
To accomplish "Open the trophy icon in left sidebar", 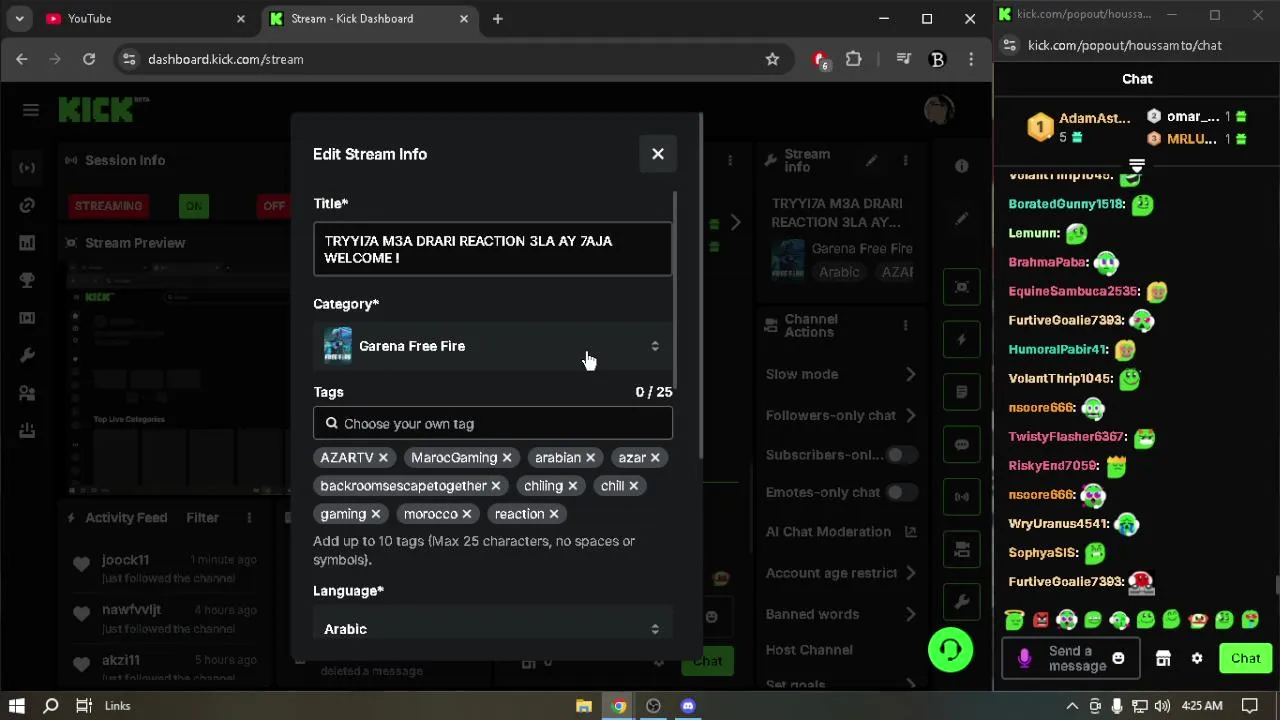I will (x=27, y=281).
